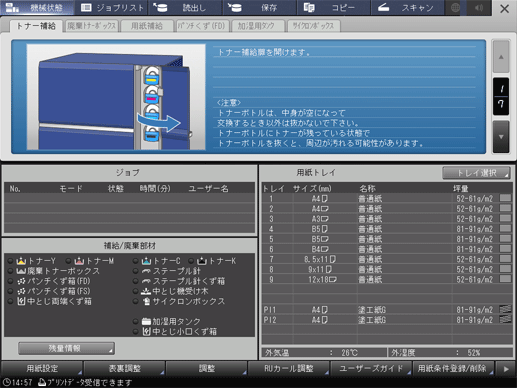The height and width of the screenshot is (388, 517).
Task: Click the 中とじ機受け木 icon
Action: 146,291
